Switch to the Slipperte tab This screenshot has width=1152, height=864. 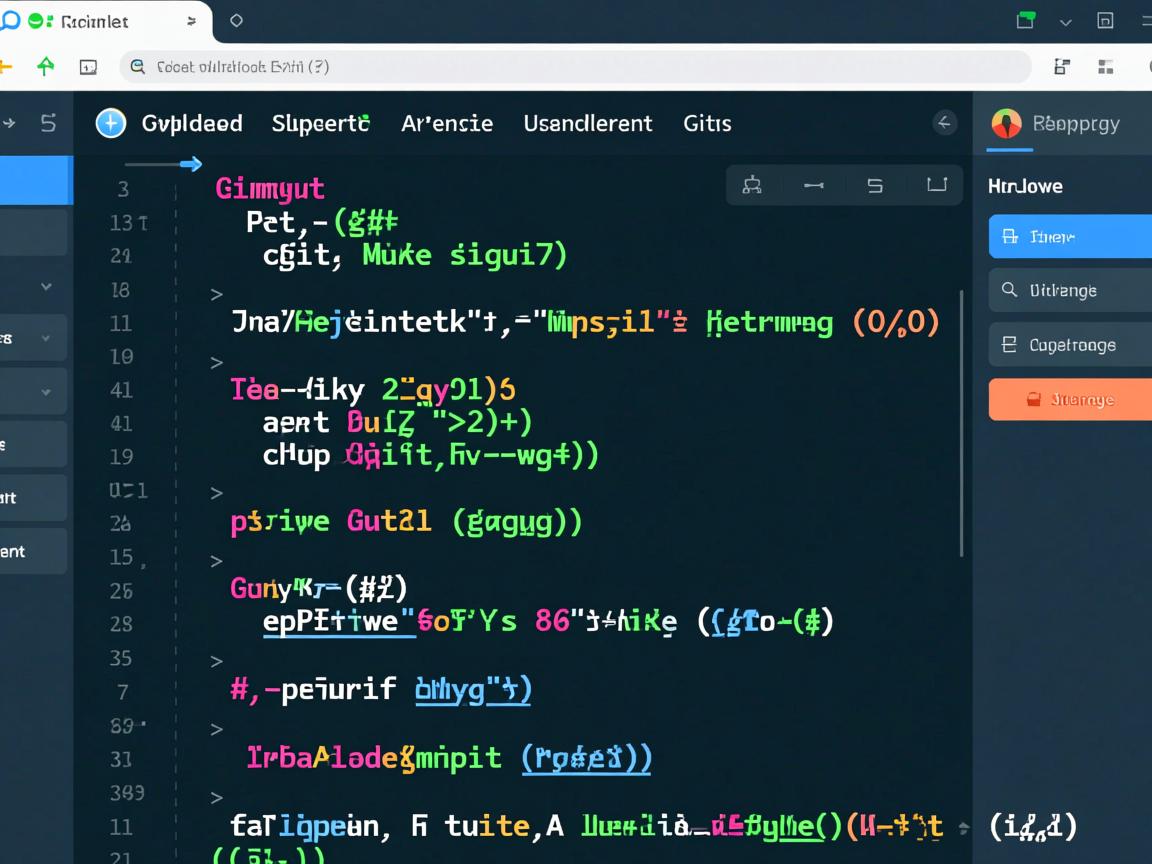coord(320,124)
